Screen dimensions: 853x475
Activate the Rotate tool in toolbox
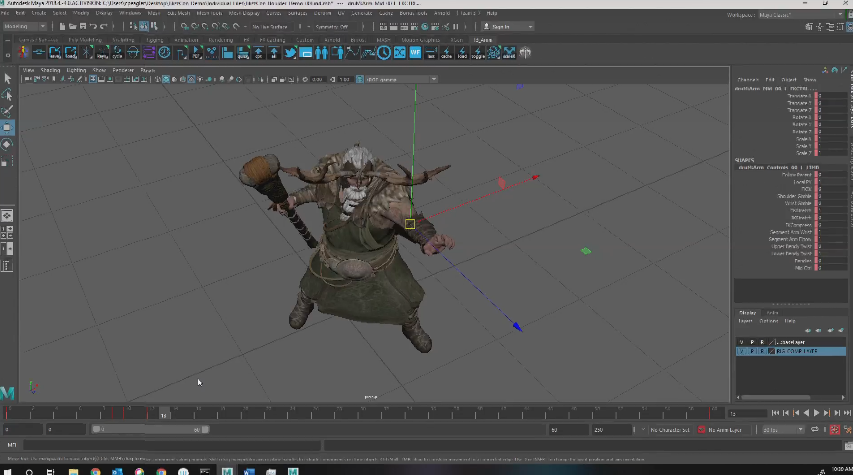tap(7, 144)
